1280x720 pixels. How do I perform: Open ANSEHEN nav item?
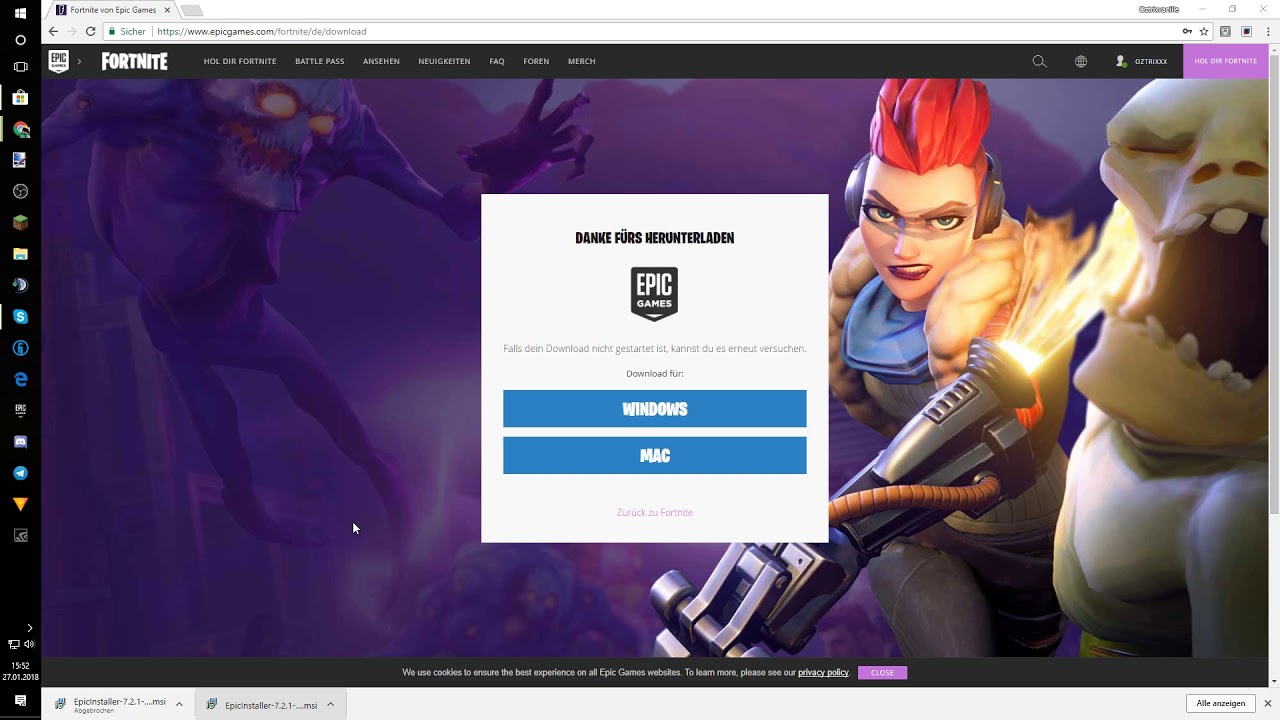coord(381,61)
